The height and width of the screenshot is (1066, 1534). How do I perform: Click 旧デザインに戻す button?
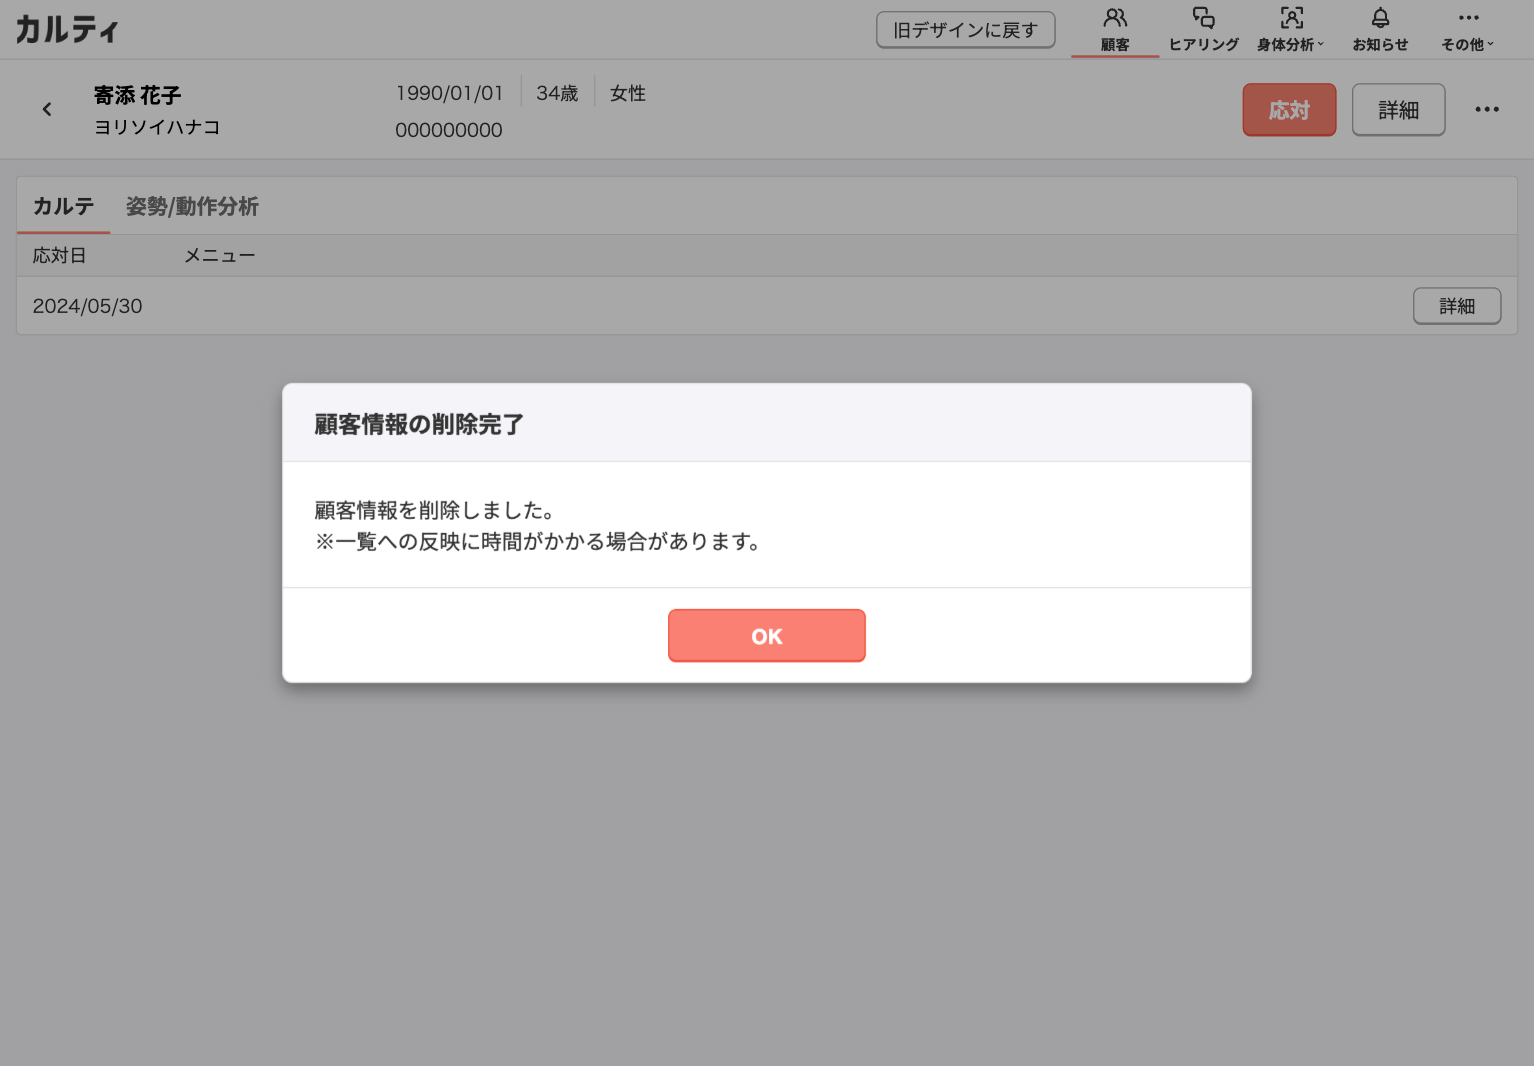[x=965, y=30]
